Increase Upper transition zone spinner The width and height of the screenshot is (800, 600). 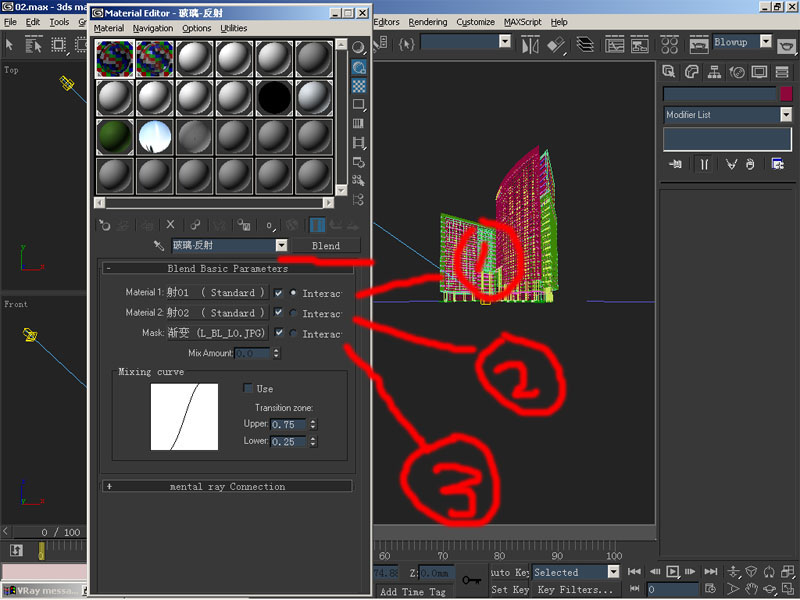[313, 421]
